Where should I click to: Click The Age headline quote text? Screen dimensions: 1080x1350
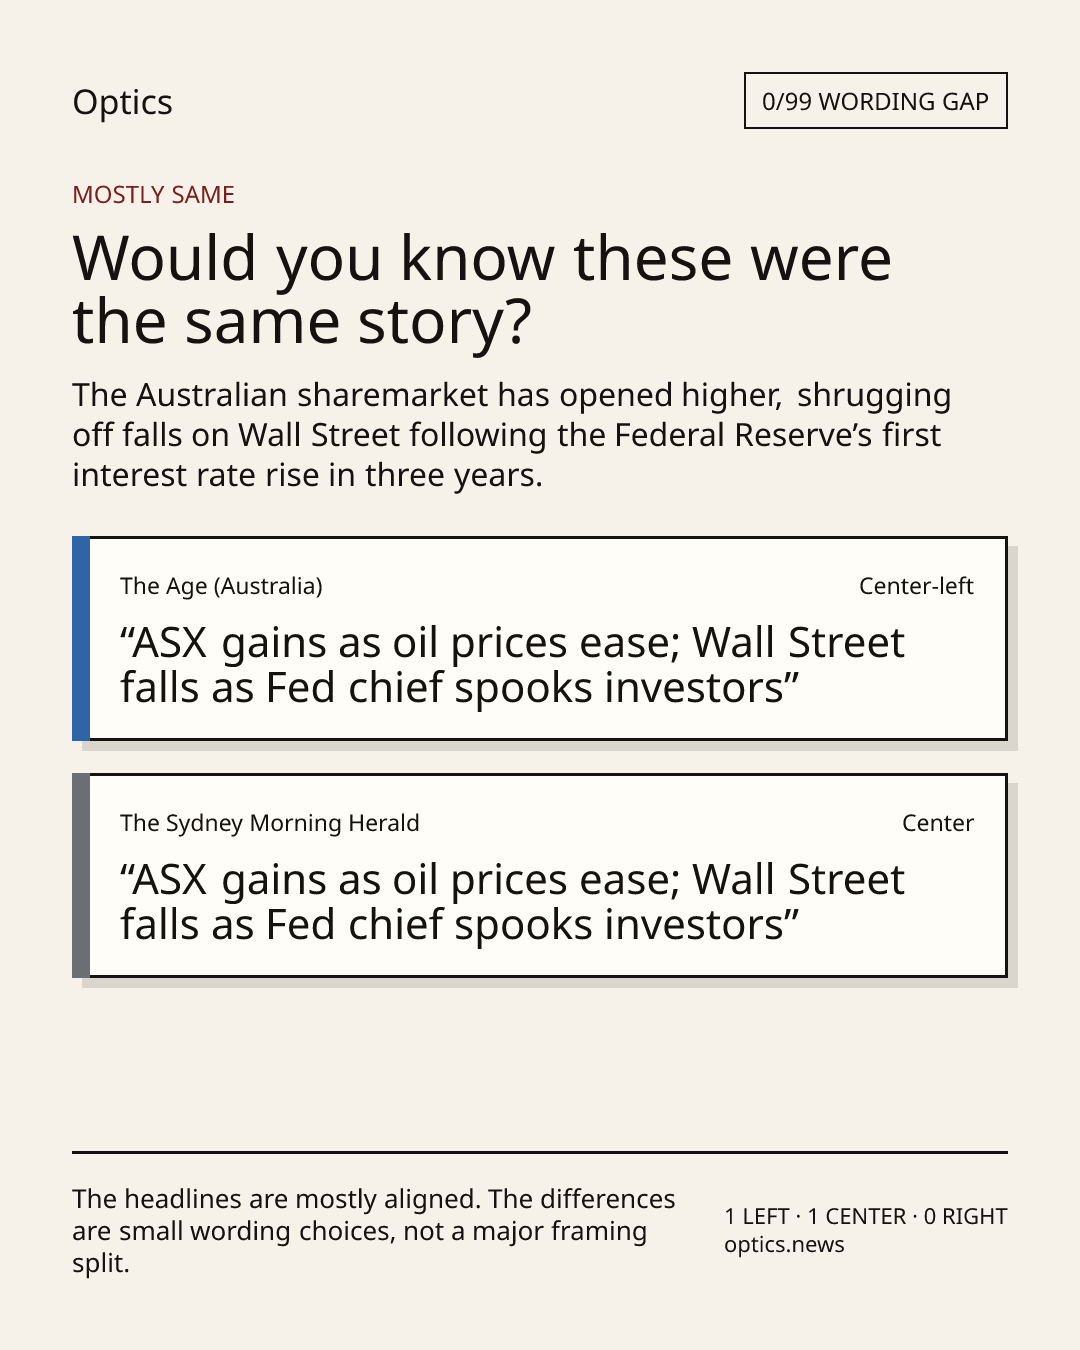512,665
